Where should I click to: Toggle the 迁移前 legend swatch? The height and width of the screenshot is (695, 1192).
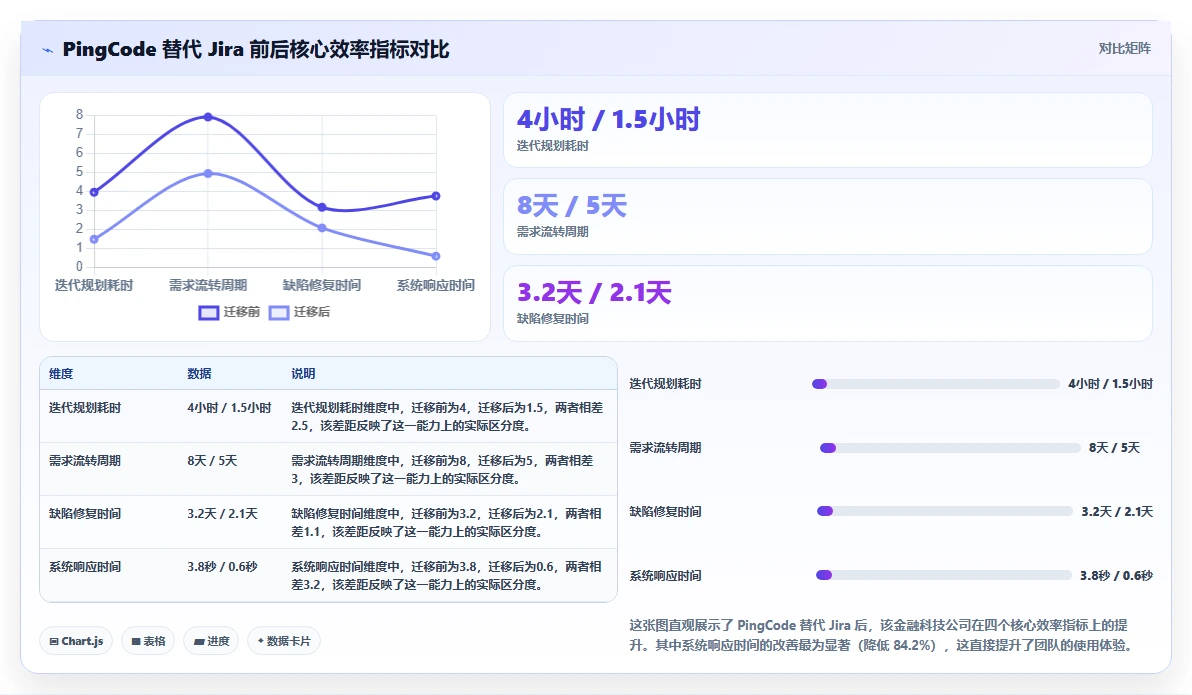(x=208, y=313)
